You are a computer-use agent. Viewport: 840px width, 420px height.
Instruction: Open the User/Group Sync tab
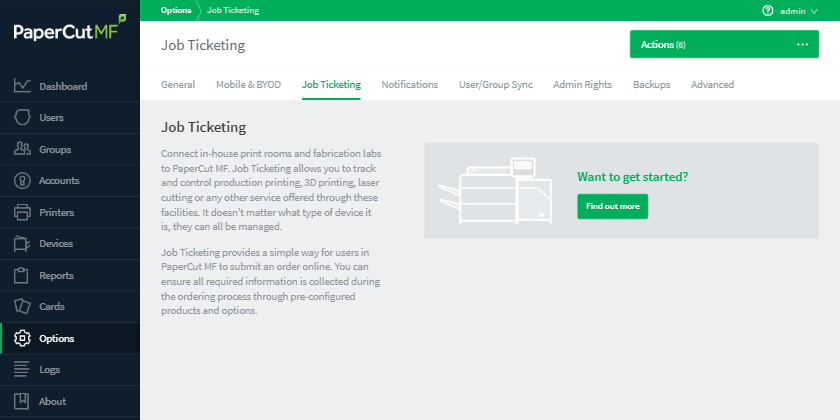pos(496,84)
